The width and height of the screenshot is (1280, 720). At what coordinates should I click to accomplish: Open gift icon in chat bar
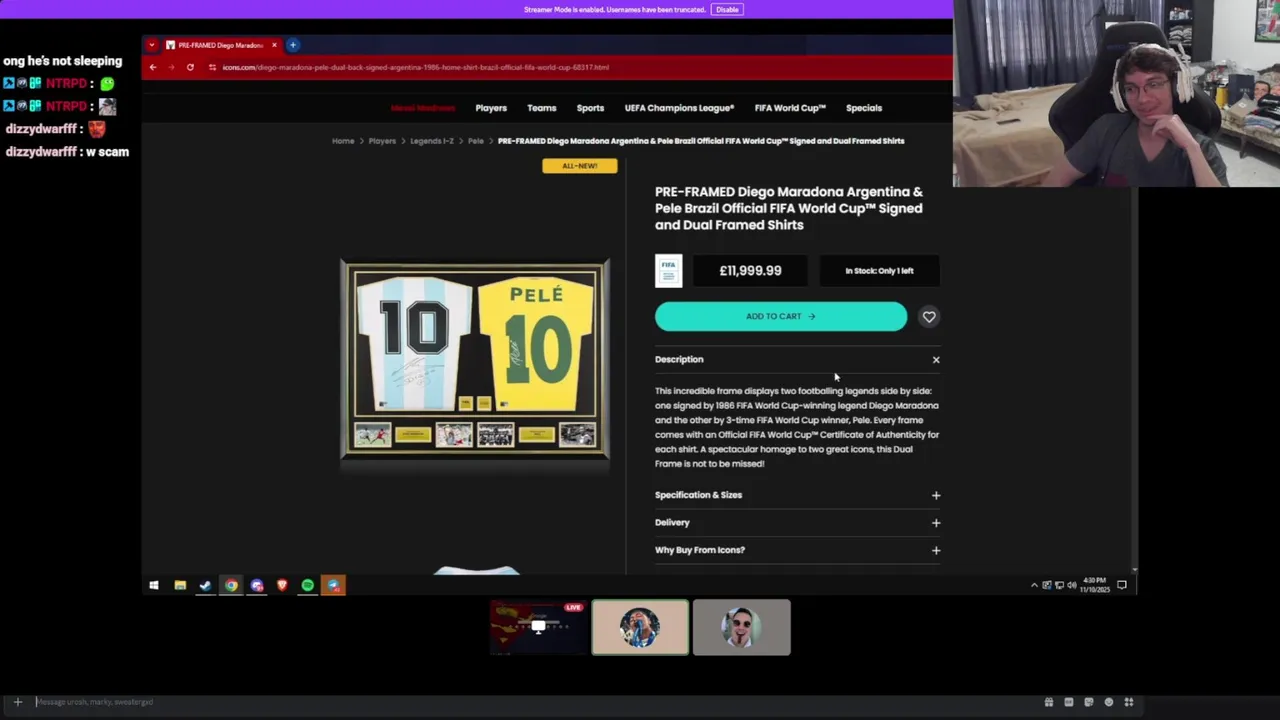click(1049, 702)
